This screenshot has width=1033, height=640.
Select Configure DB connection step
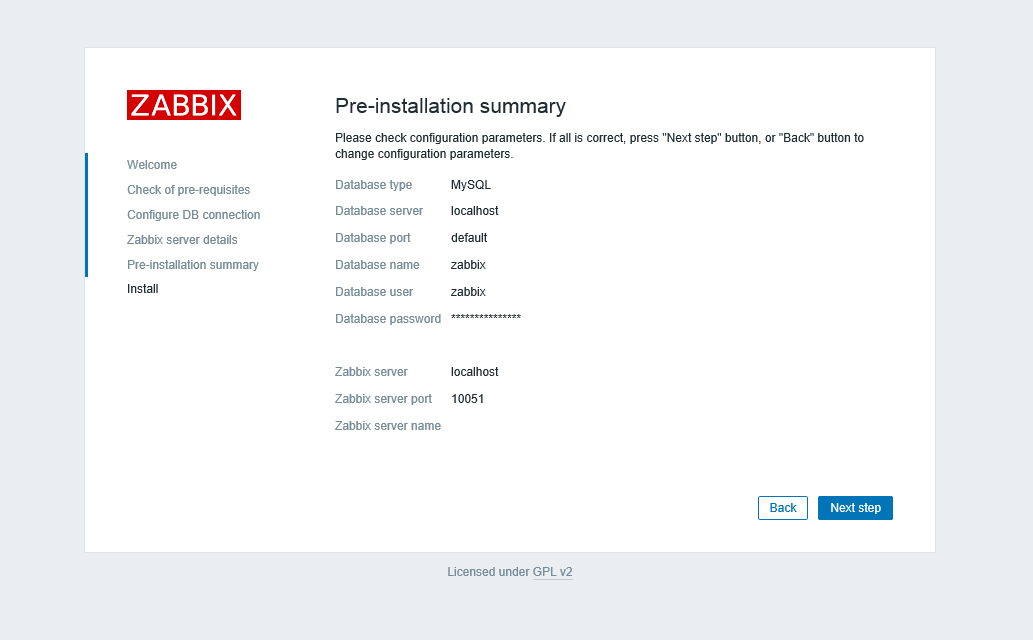click(194, 215)
